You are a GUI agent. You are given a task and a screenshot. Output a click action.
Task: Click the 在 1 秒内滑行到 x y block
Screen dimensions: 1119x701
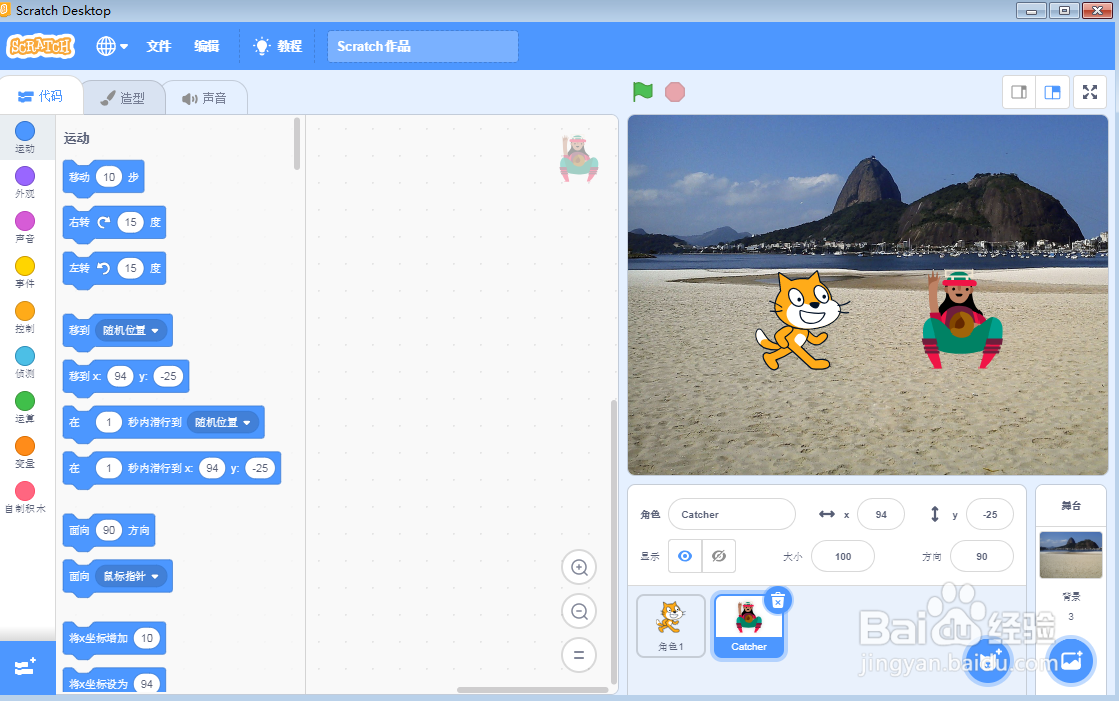pyautogui.click(x=171, y=468)
